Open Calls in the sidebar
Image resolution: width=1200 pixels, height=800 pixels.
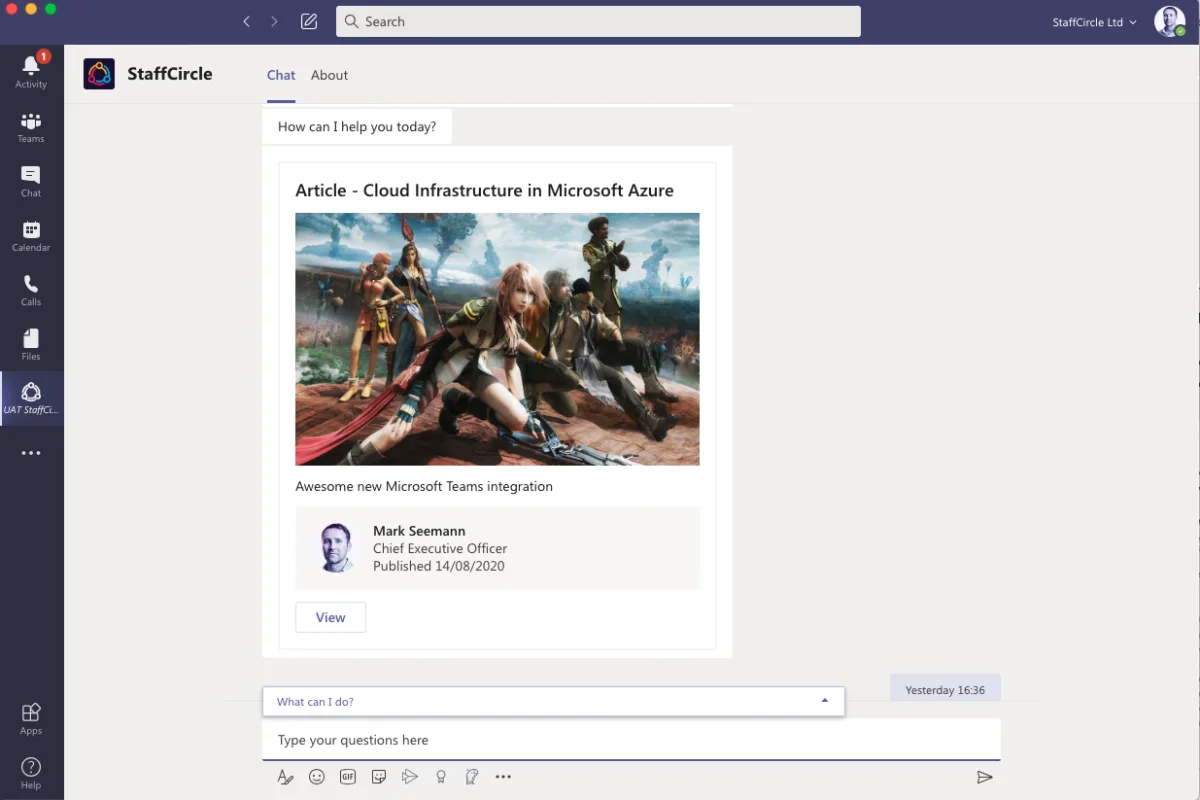pyautogui.click(x=31, y=290)
